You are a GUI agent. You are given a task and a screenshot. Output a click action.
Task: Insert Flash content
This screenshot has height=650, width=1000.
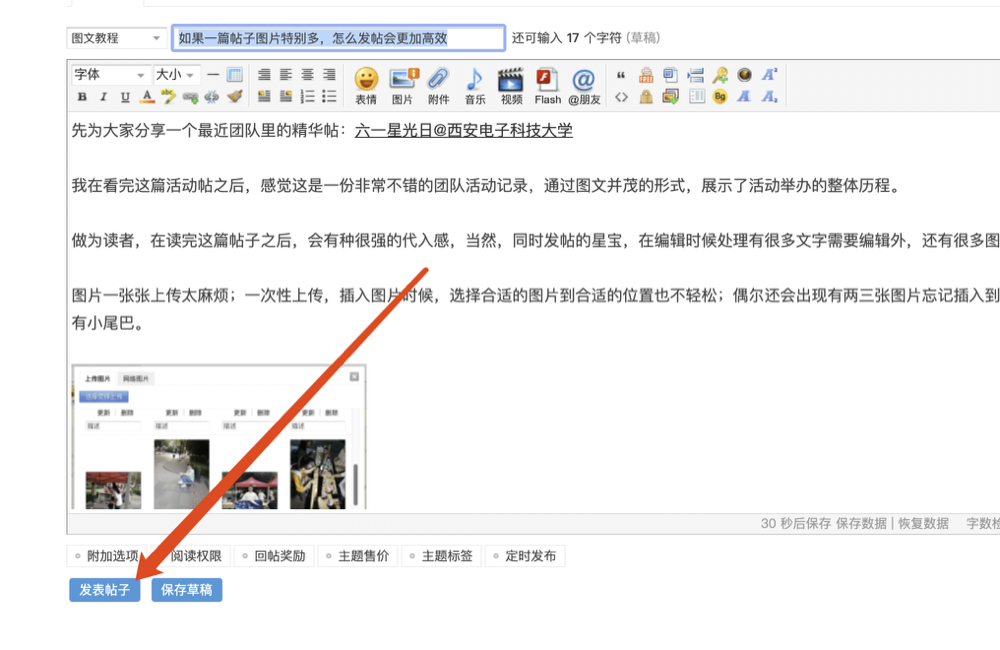click(548, 86)
